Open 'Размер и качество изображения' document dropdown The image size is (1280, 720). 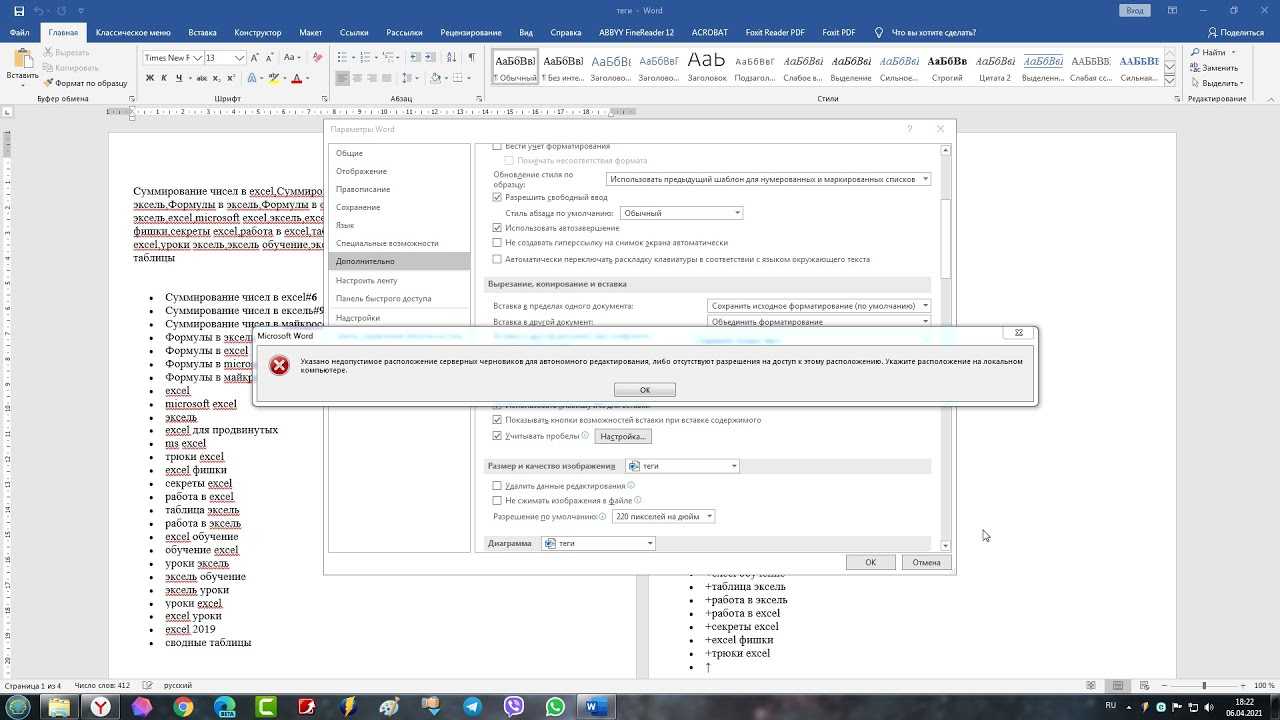[683, 466]
